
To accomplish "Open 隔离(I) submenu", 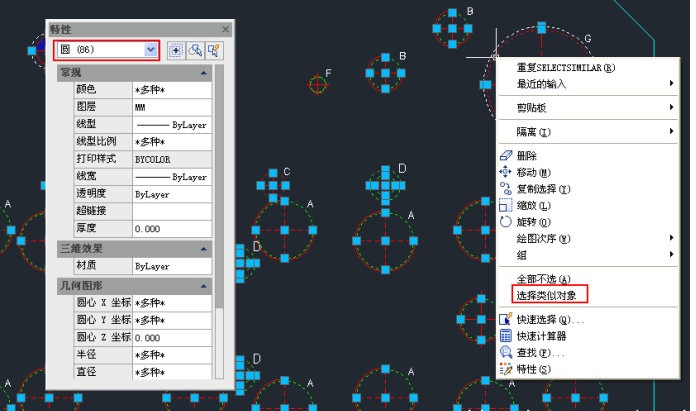I will [x=588, y=132].
